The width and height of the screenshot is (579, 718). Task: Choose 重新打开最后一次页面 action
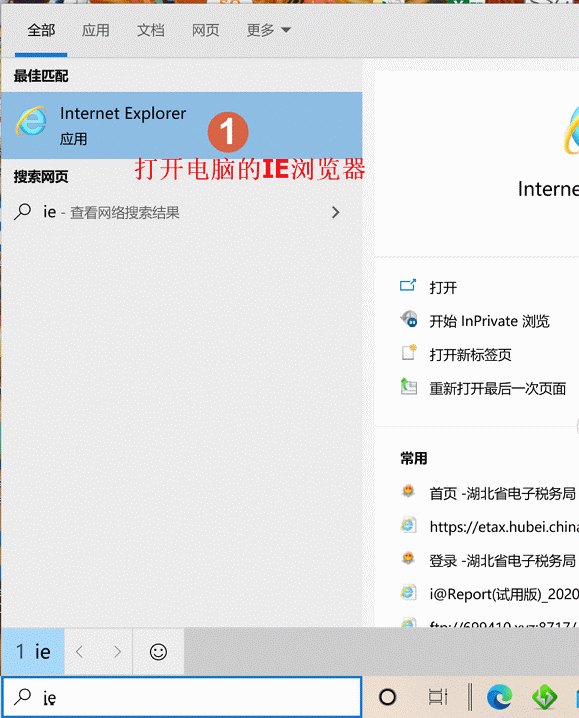click(x=498, y=389)
